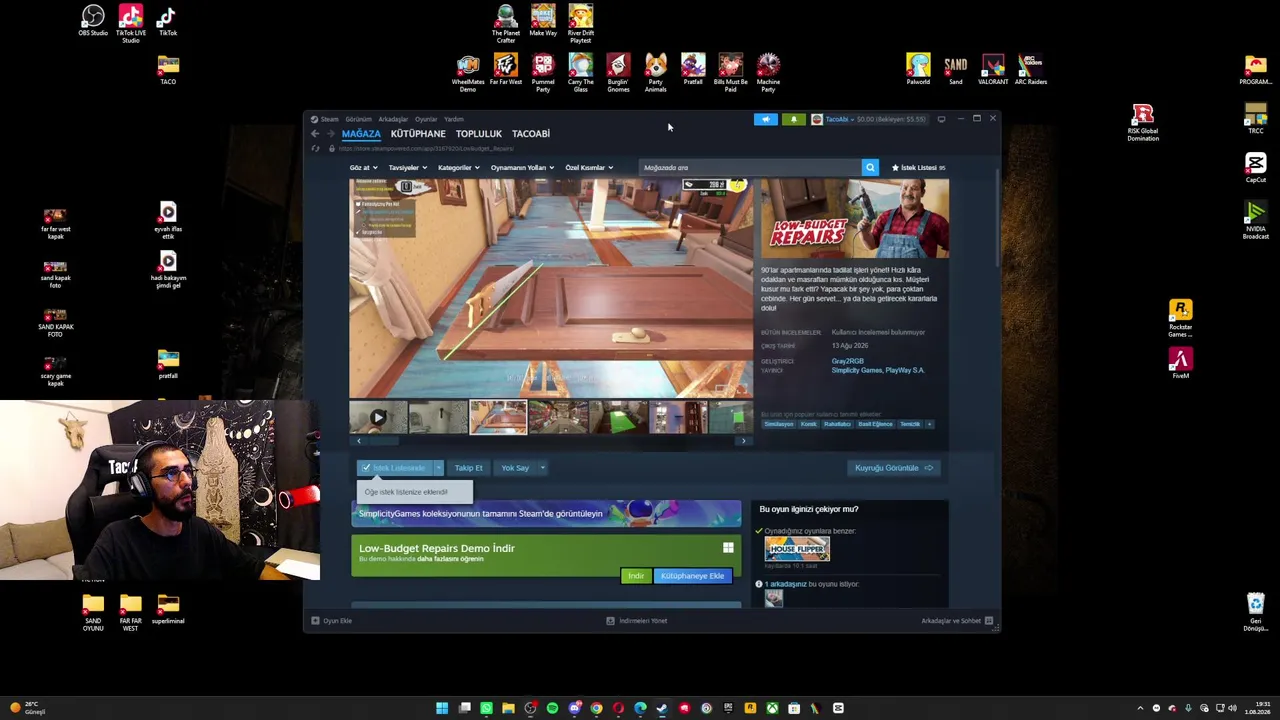Image resolution: width=1280 pixels, height=720 pixels.
Task: Open Make Way desktop shortcut
Action: click(543, 21)
